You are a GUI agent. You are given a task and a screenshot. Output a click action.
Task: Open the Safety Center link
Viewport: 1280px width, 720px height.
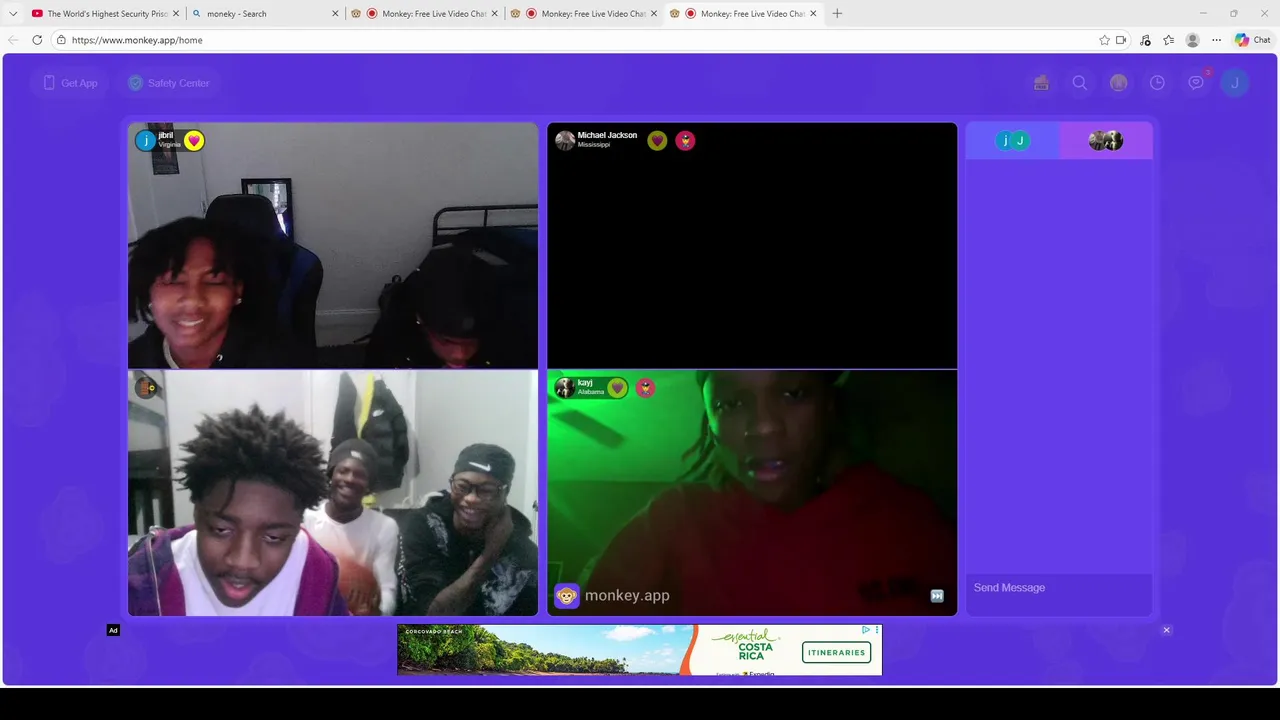(x=169, y=83)
